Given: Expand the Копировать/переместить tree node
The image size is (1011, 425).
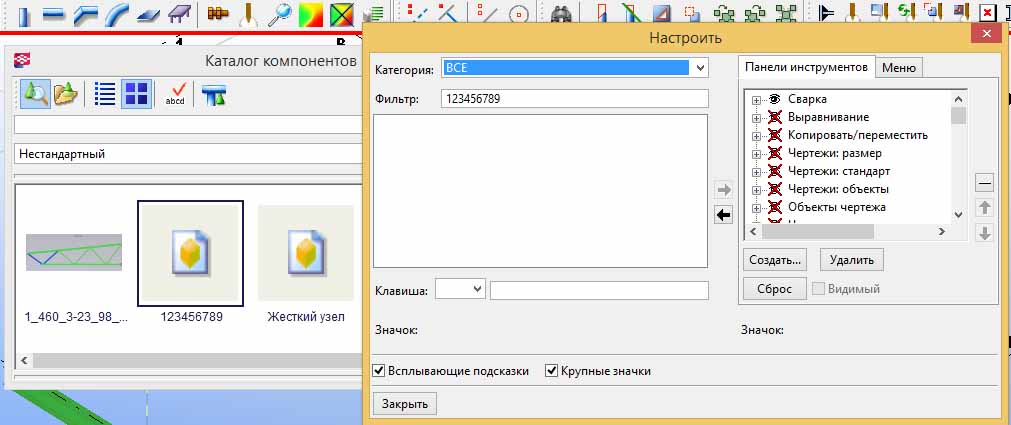Looking at the screenshot, I should [756, 136].
